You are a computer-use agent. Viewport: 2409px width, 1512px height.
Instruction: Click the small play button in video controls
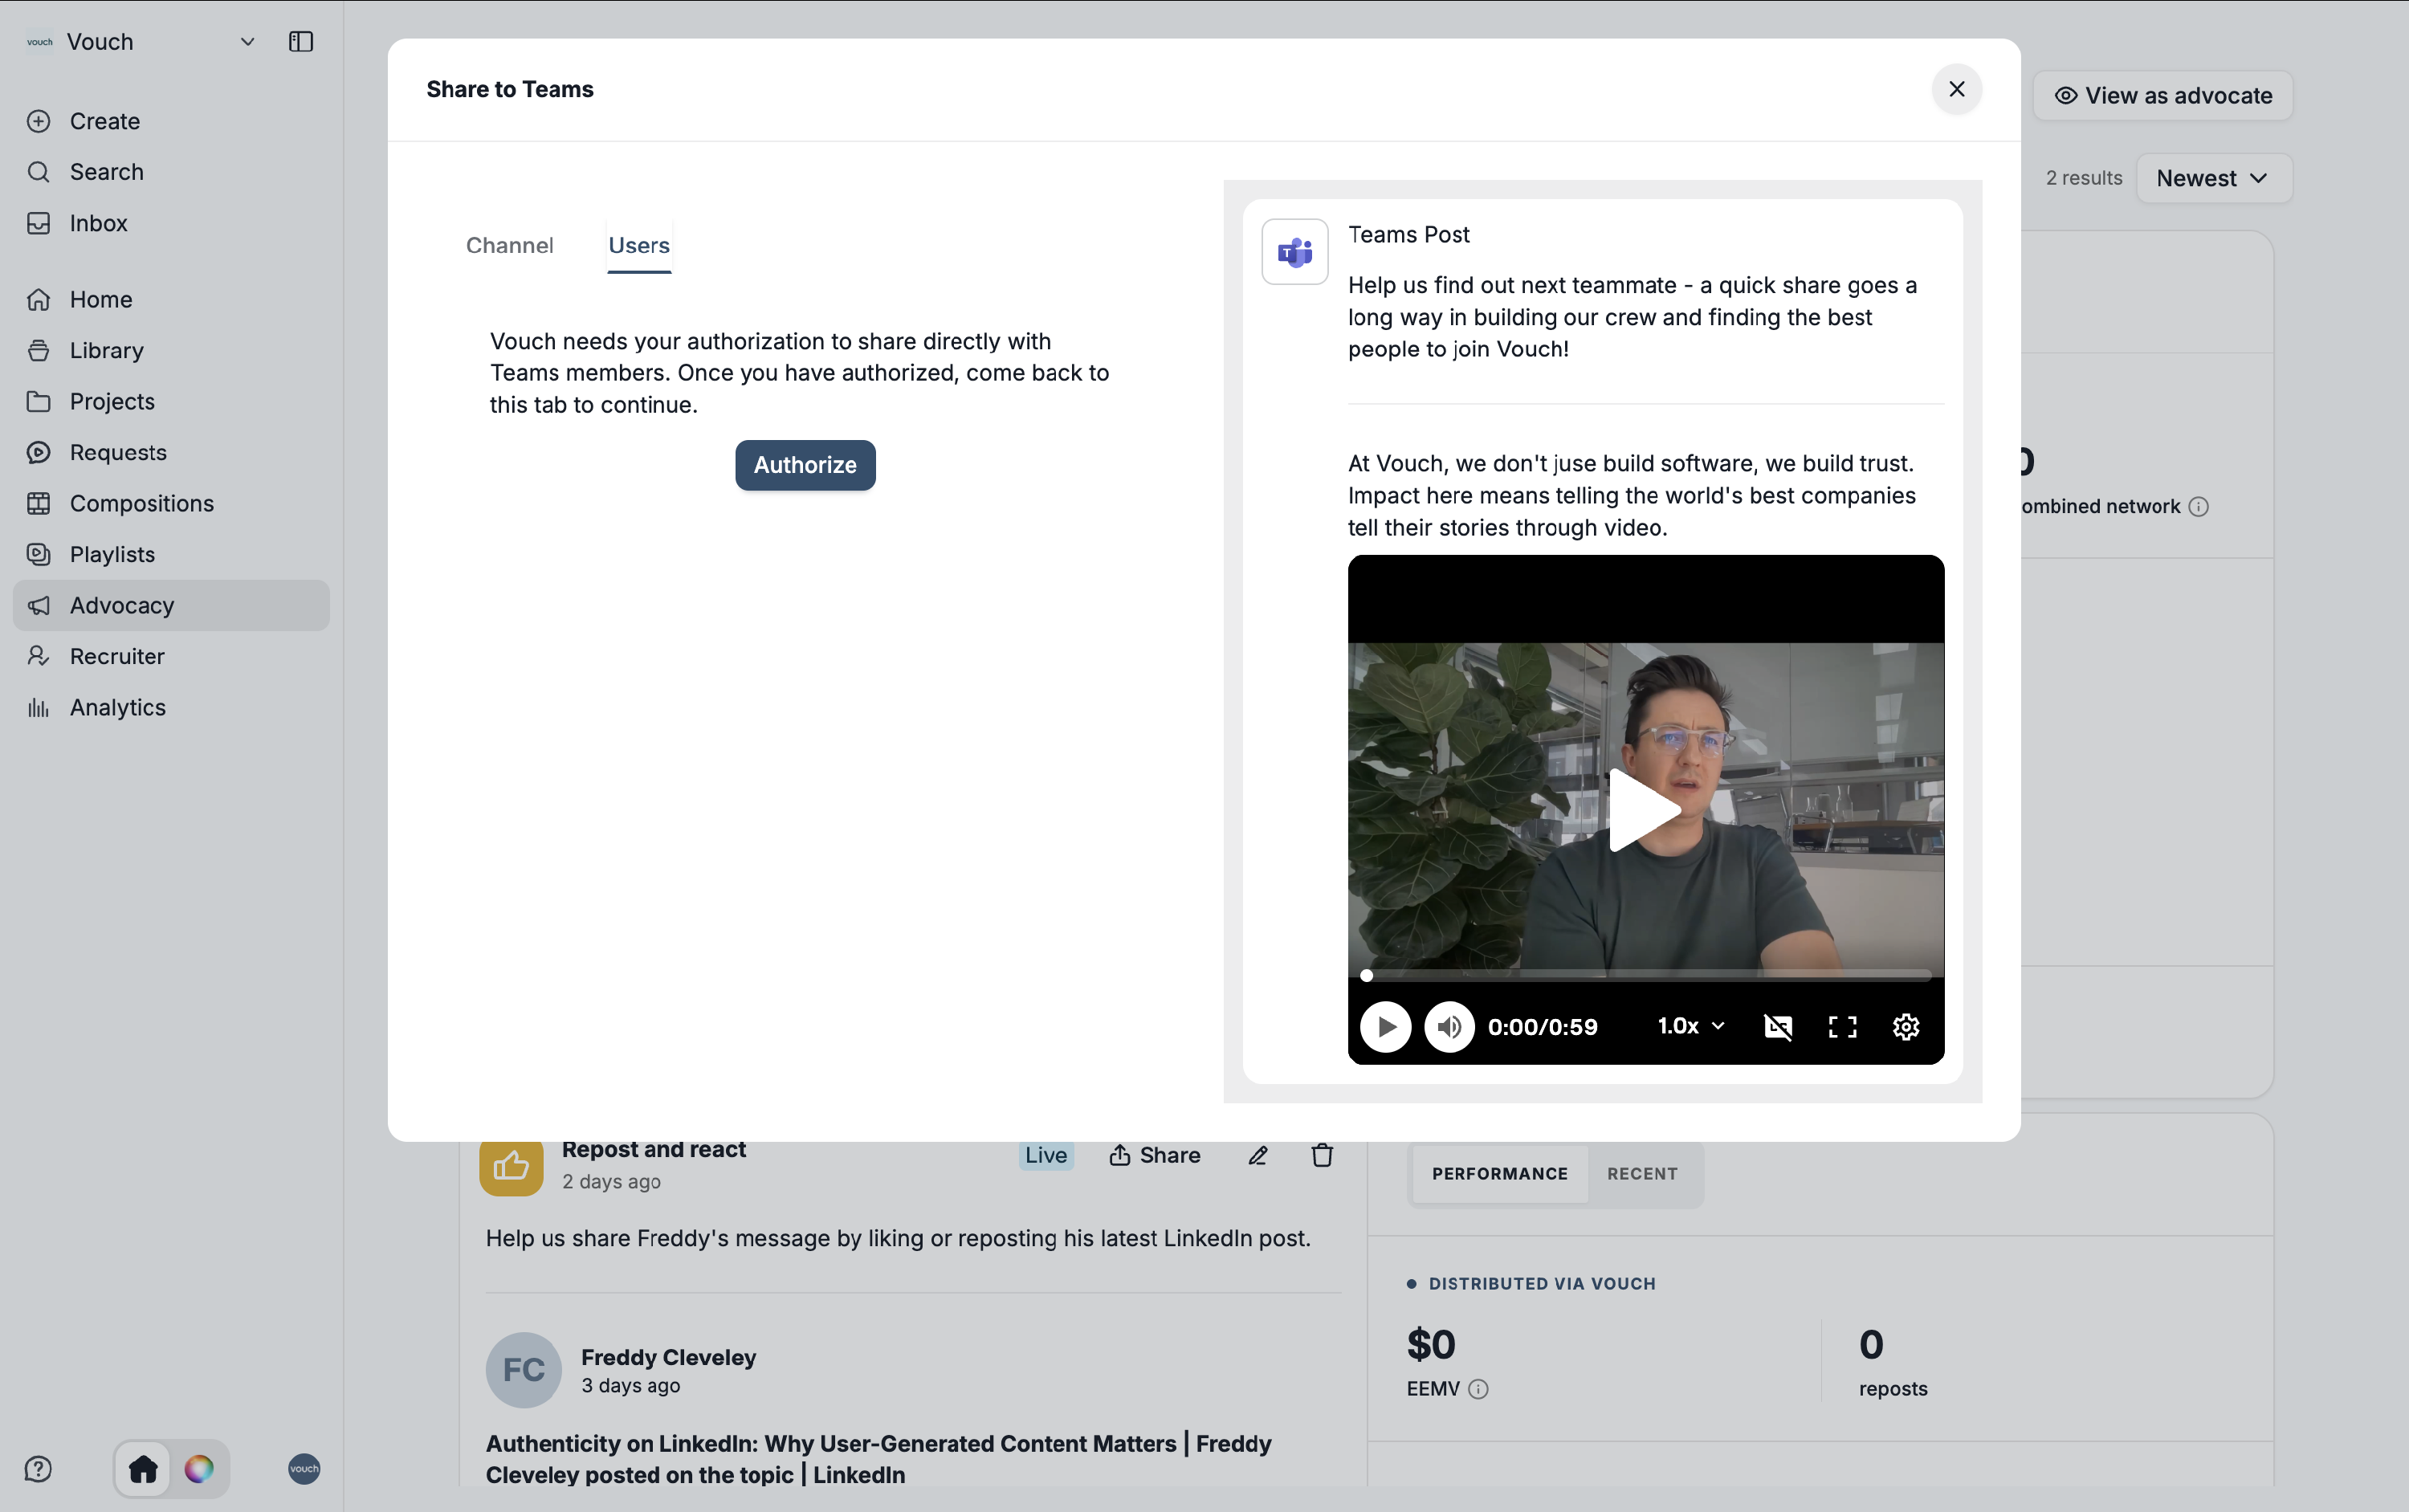pos(1386,1027)
